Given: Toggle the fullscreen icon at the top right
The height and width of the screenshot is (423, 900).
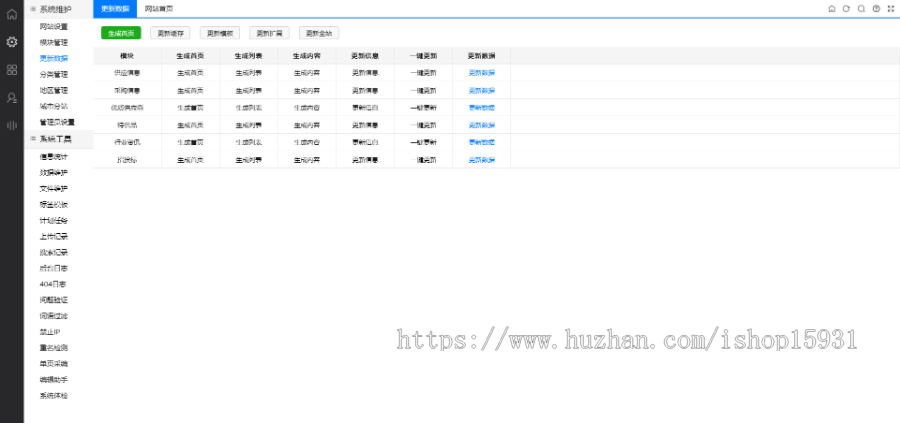Looking at the screenshot, I should [x=891, y=9].
